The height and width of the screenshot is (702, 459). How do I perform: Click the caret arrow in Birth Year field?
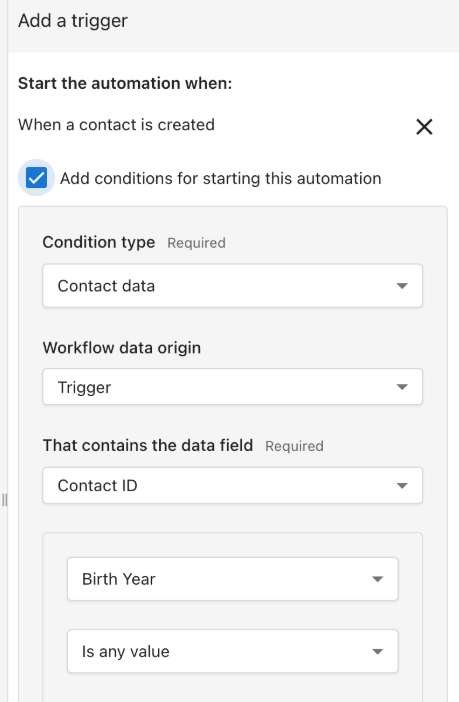[377, 579]
